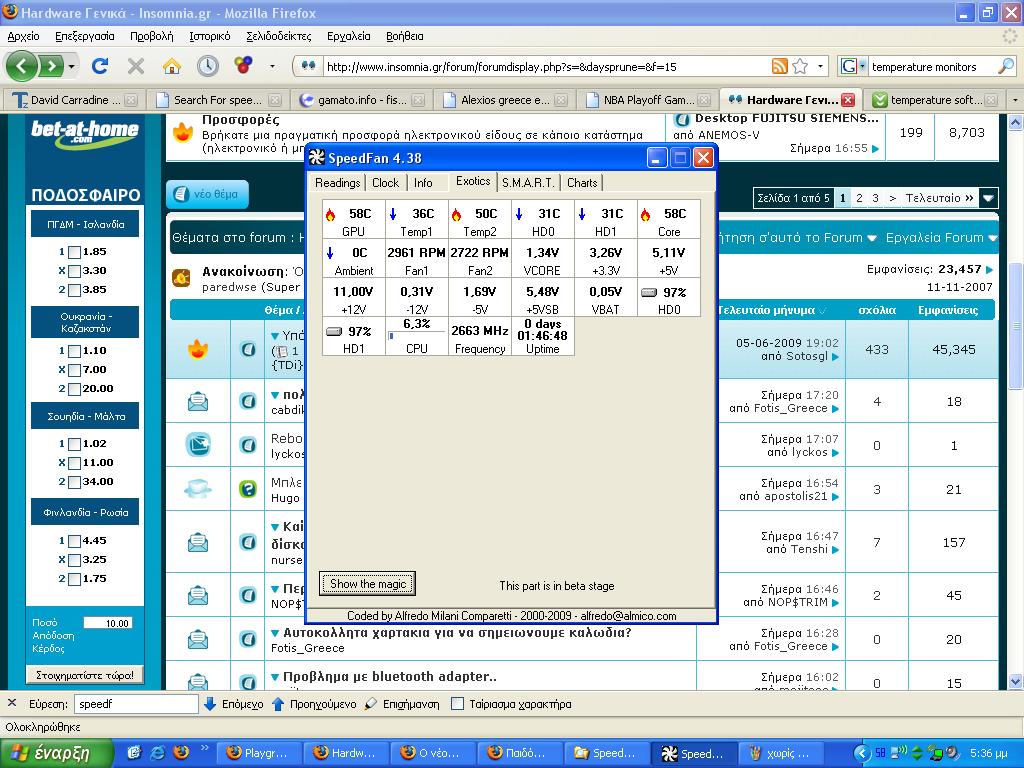
Task: Go to forum page 2 link
Action: coord(859,198)
